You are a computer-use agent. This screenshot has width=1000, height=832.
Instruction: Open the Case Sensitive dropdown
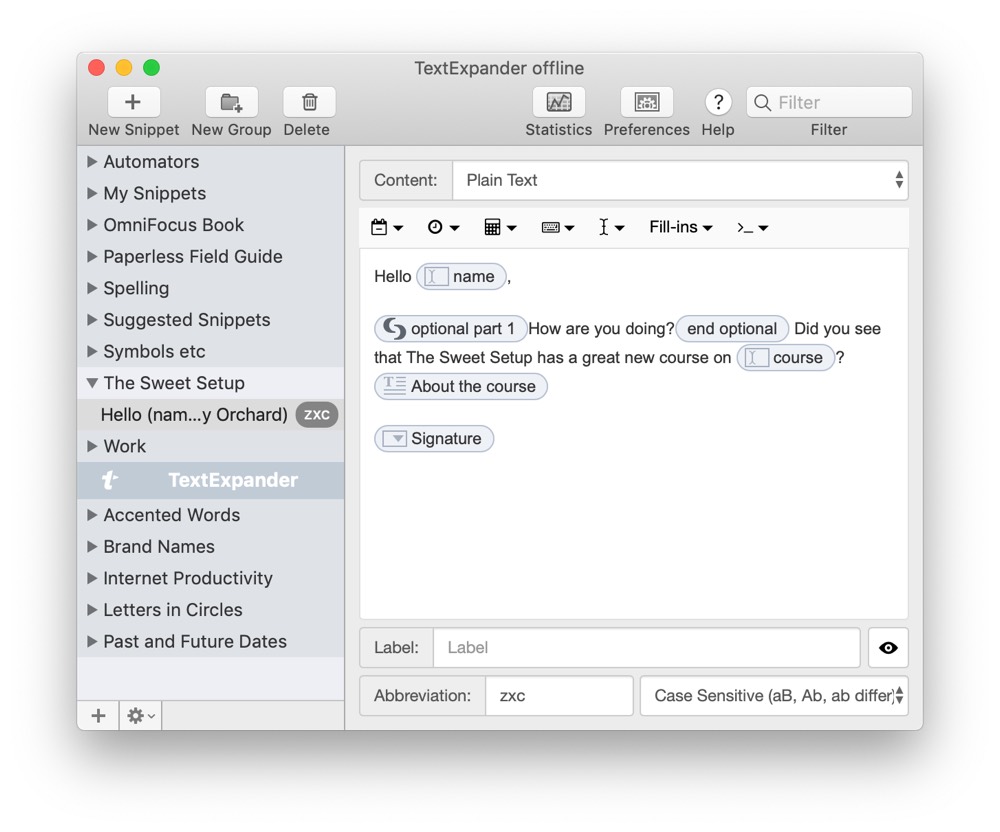tap(774, 696)
